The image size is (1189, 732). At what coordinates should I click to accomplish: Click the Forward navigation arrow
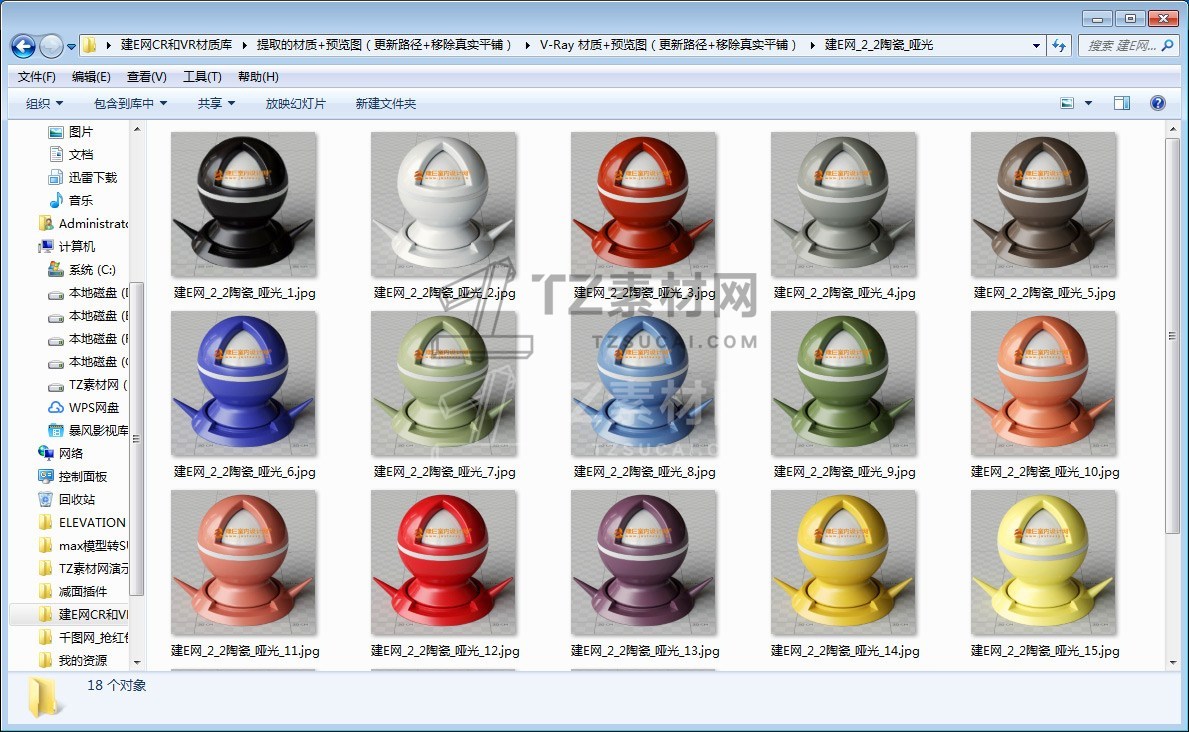tap(52, 46)
